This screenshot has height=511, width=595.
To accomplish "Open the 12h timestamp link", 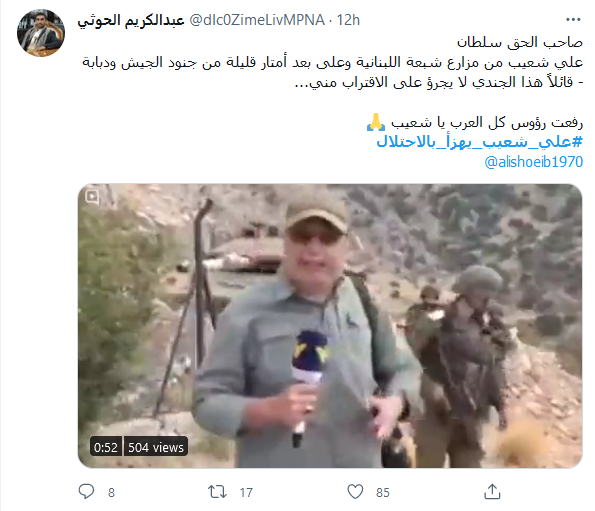I will pyautogui.click(x=348, y=20).
